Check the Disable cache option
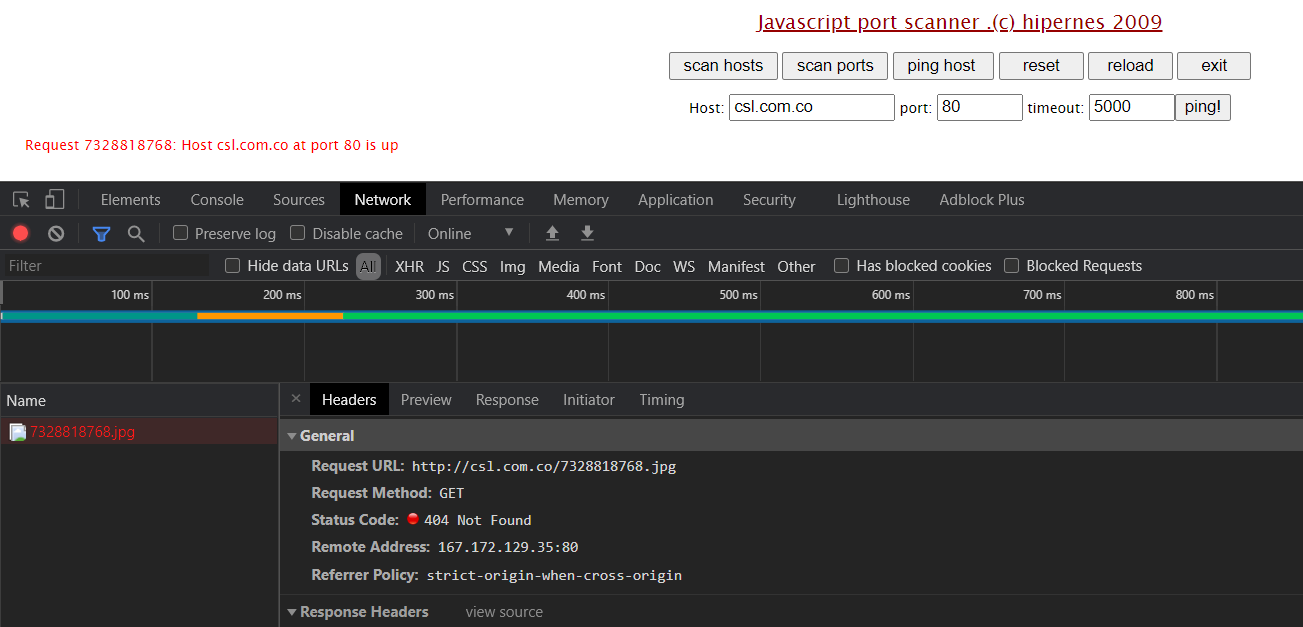 pos(297,233)
